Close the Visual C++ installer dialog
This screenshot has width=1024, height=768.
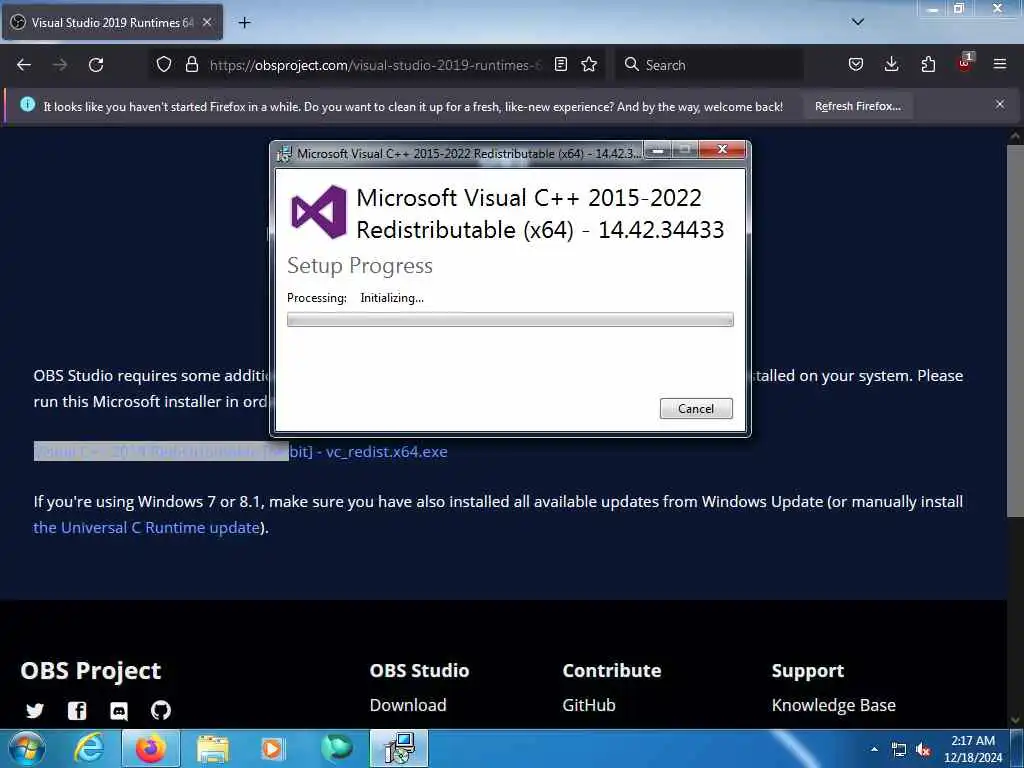pyautogui.click(x=722, y=150)
